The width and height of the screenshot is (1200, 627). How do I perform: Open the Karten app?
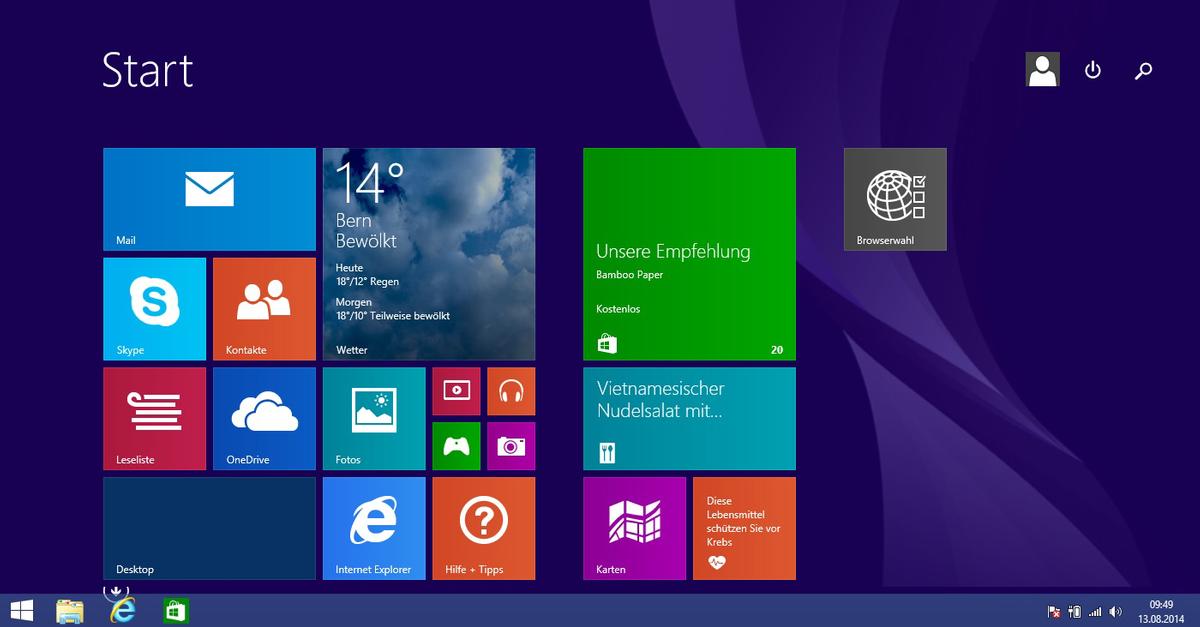pyautogui.click(x=635, y=528)
